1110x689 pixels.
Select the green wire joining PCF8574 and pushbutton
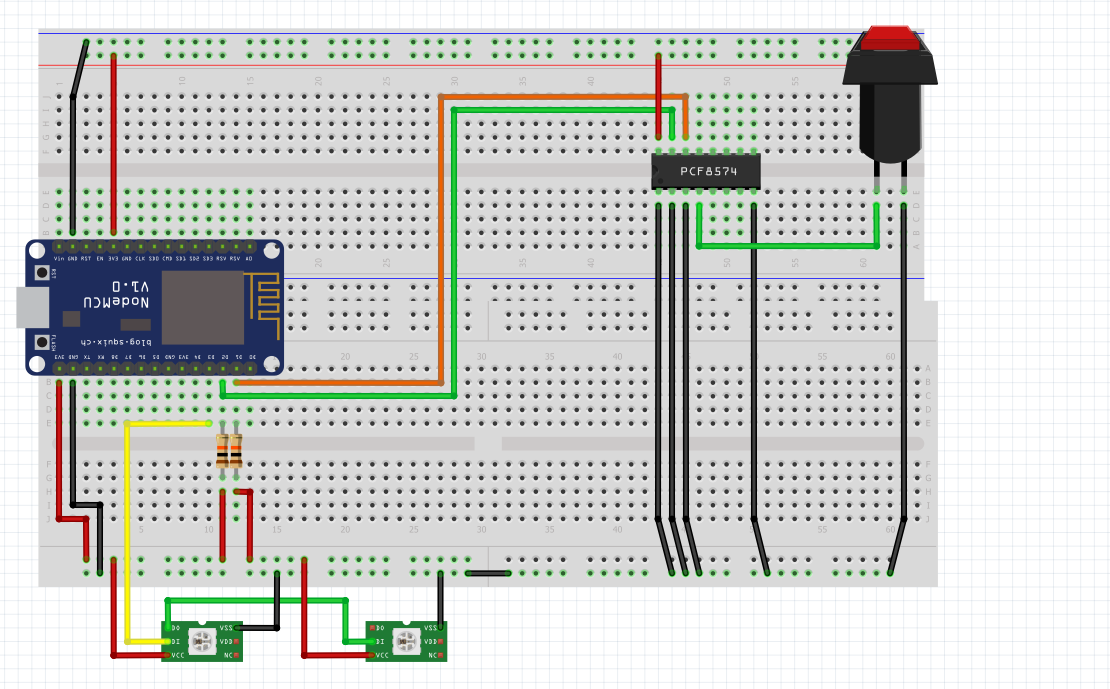click(x=787, y=246)
